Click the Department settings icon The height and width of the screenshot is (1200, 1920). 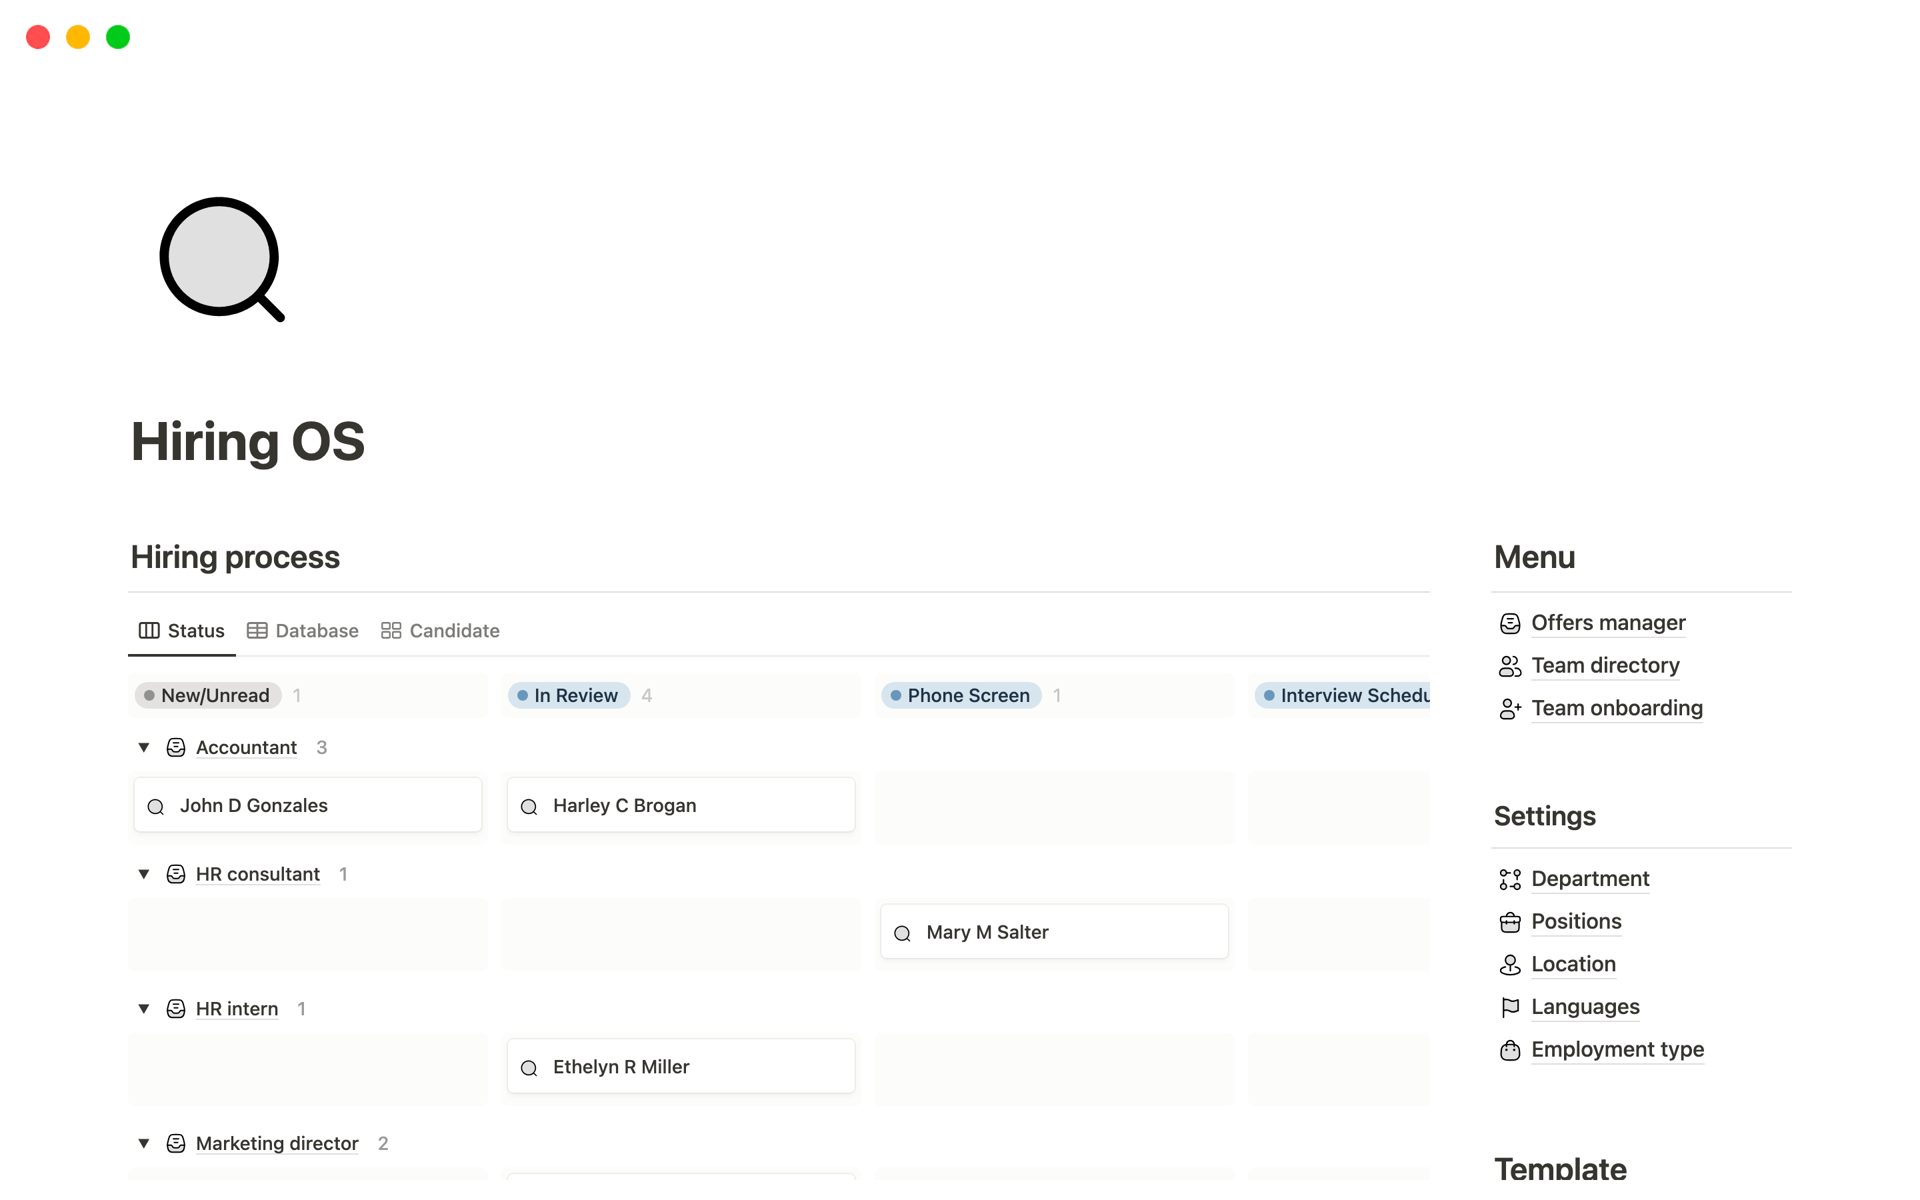click(x=1509, y=879)
